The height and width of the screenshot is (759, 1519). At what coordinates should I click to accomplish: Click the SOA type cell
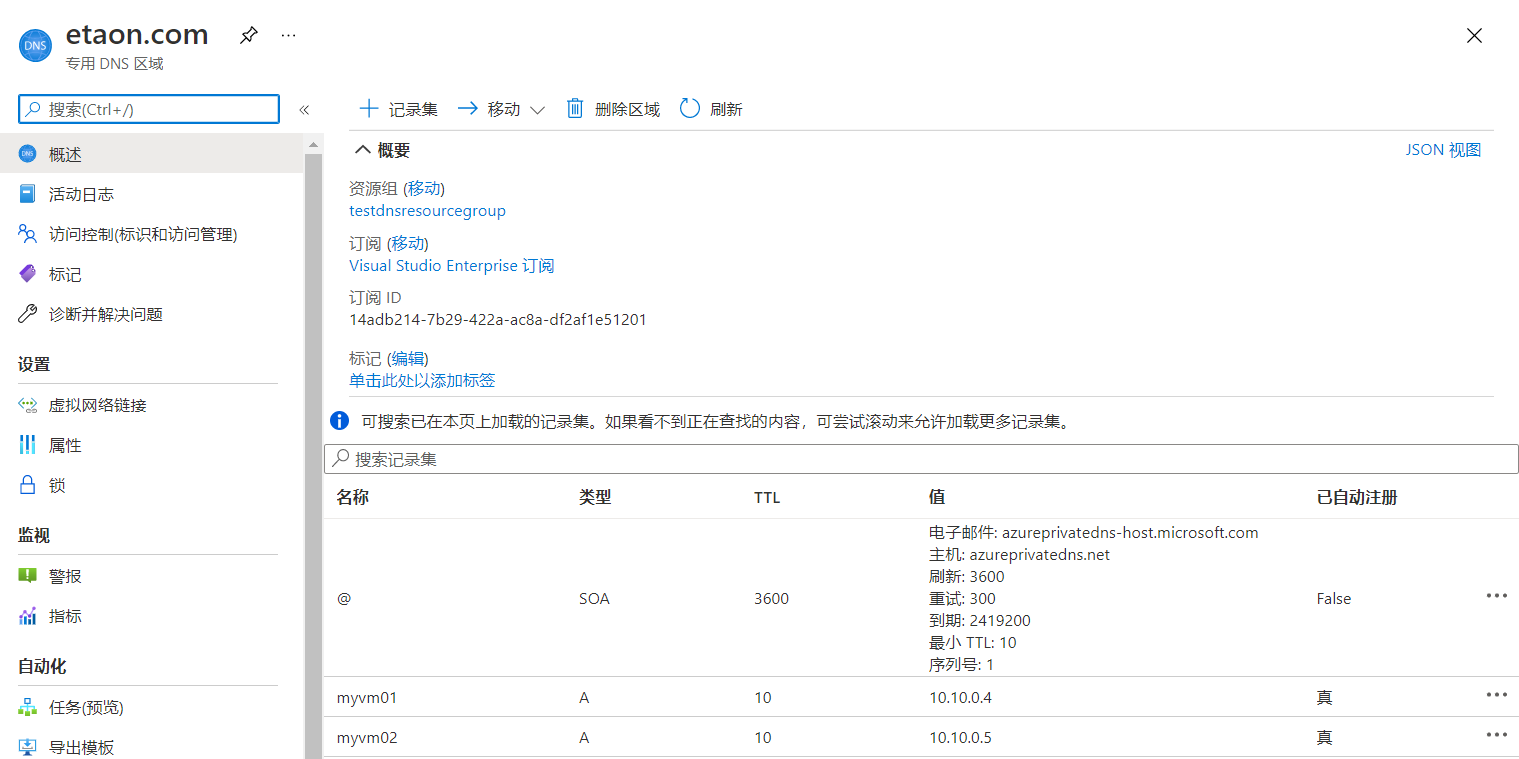tap(594, 598)
